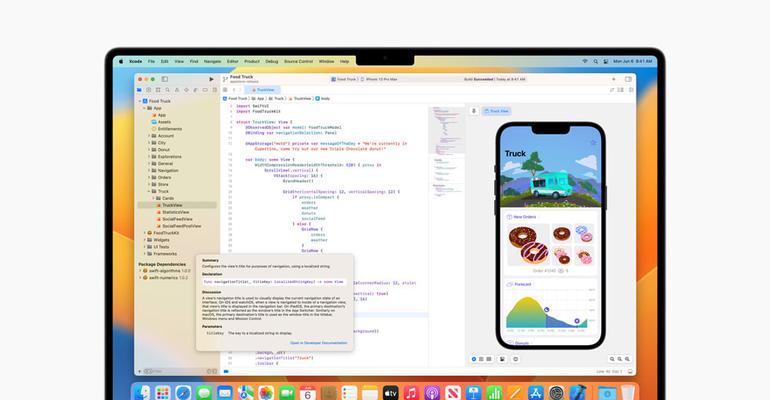The image size is (770, 400).
Task: Open the report navigator
Action: pyautogui.click(x=214, y=90)
